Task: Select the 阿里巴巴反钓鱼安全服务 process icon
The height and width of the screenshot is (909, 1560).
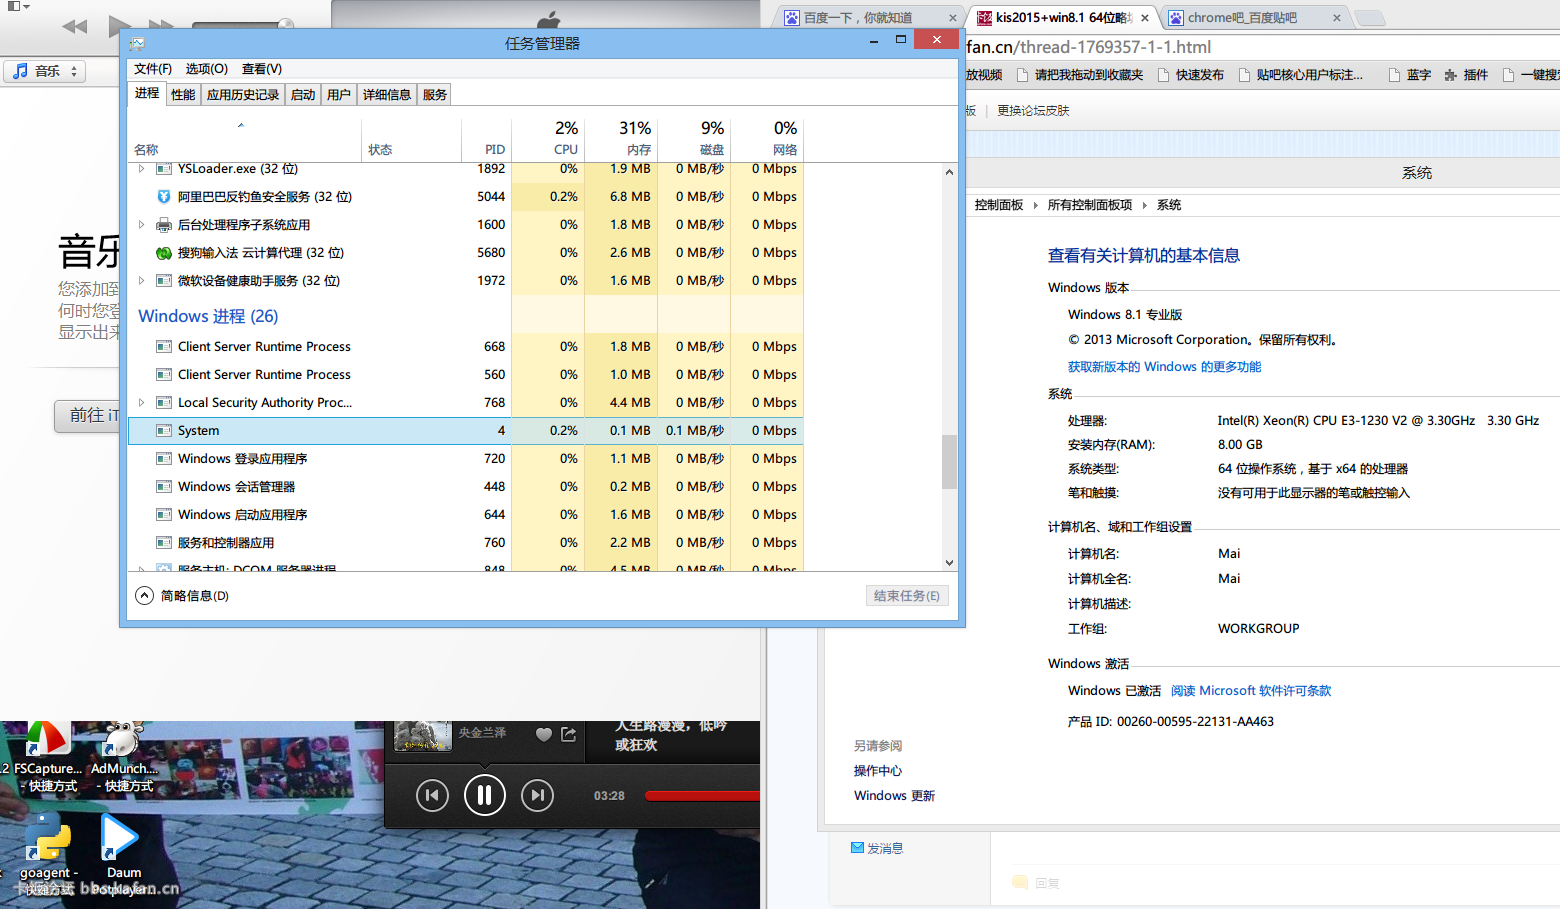Action: [x=164, y=197]
